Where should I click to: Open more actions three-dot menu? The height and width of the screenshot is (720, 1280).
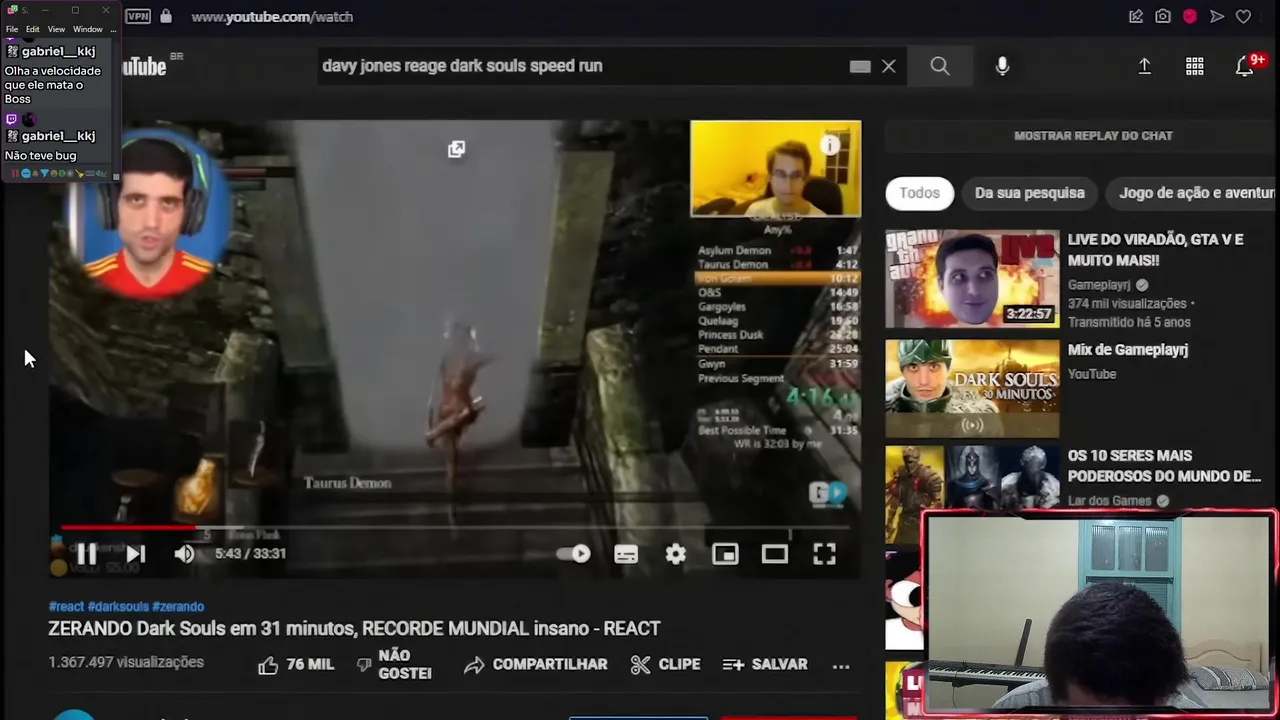[x=841, y=665]
